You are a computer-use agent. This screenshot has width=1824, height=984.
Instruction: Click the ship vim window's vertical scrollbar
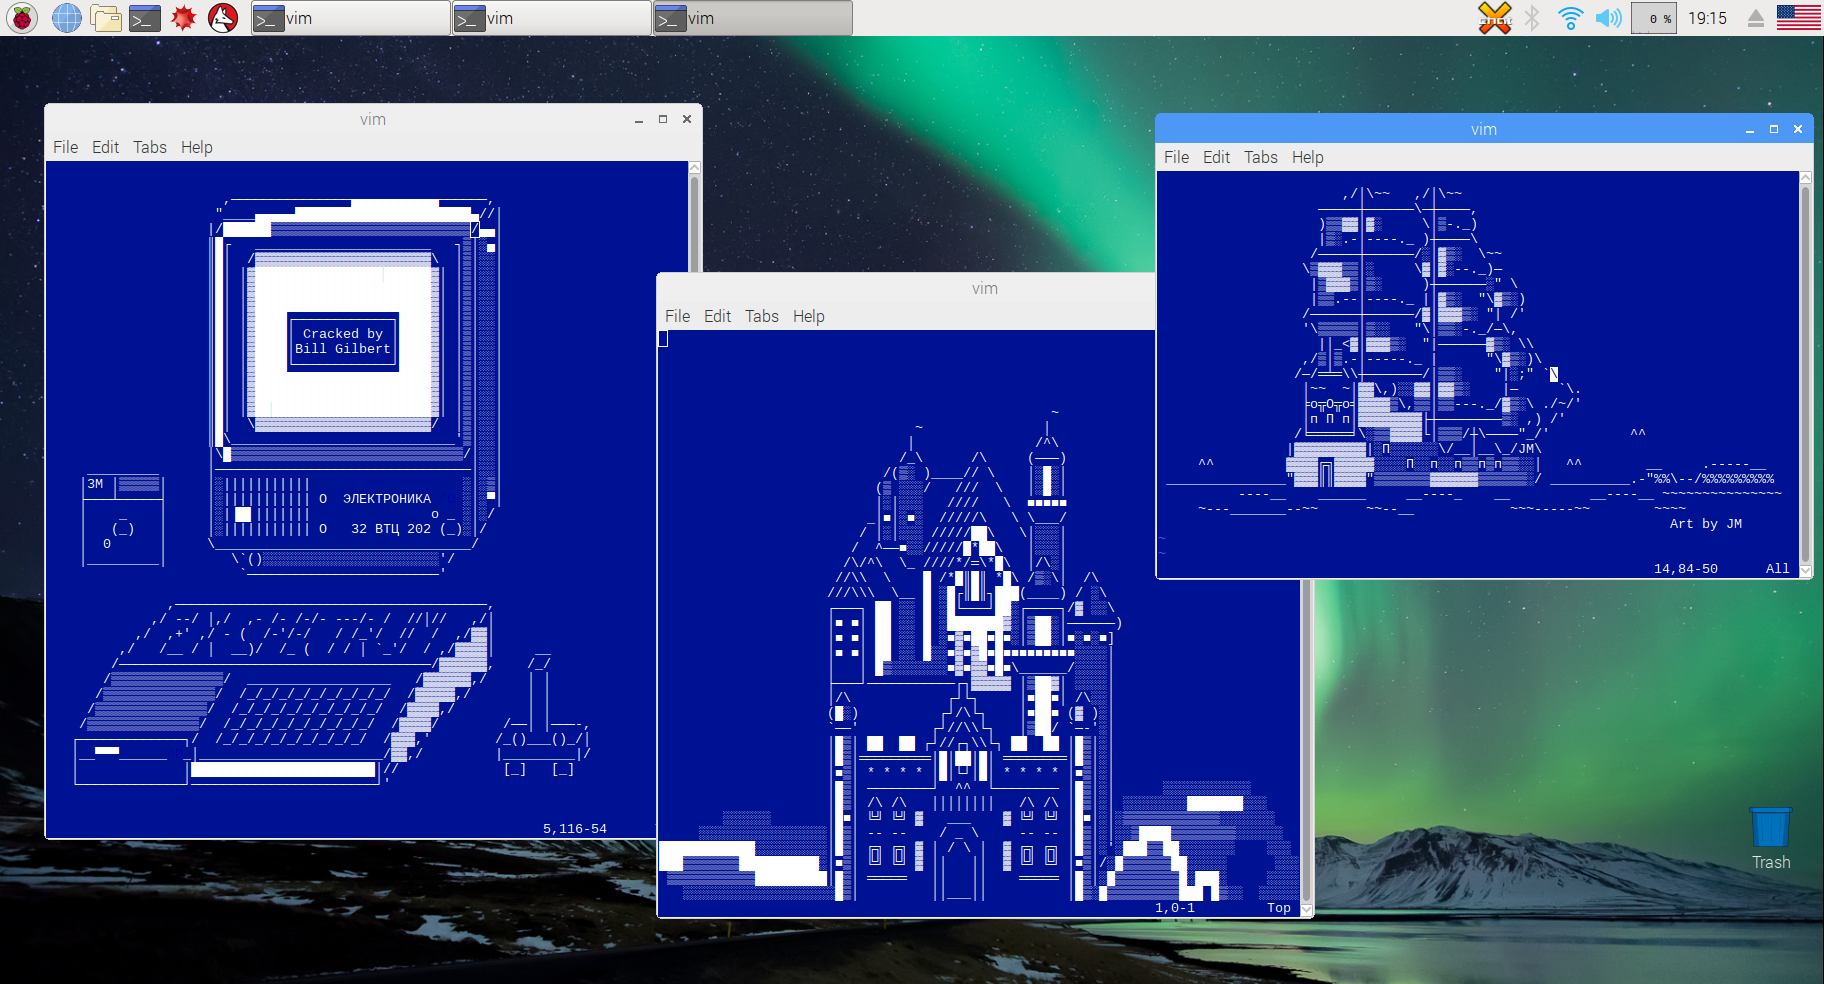[1805, 373]
